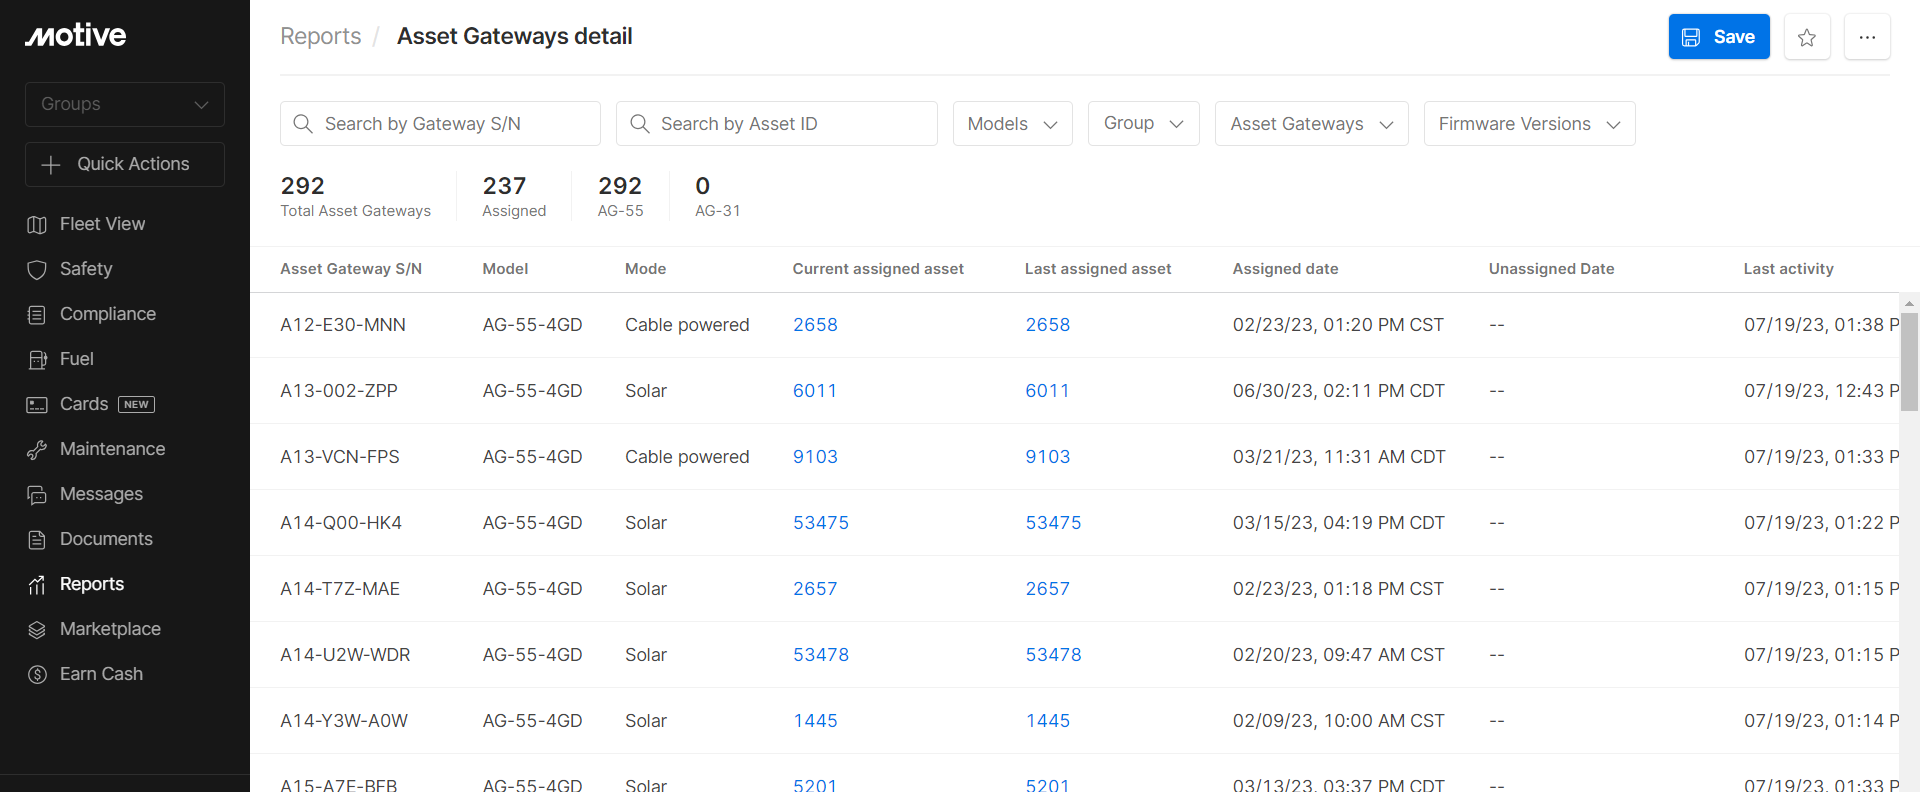The image size is (1920, 792).
Task: Click the Maintenance wrench icon
Action: [x=37, y=450]
